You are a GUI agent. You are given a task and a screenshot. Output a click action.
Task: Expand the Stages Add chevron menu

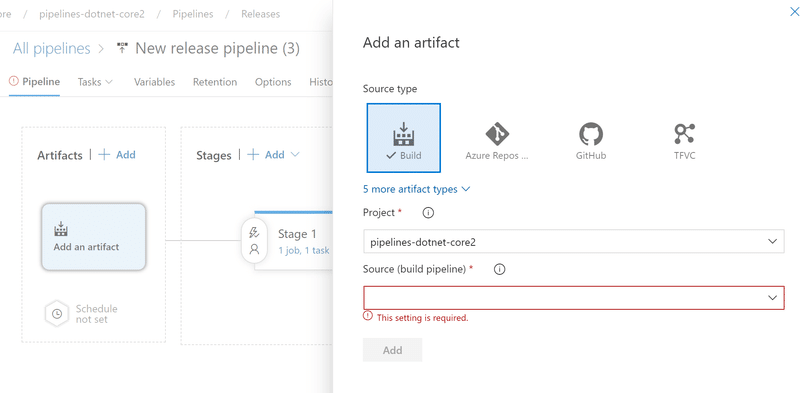(295, 155)
